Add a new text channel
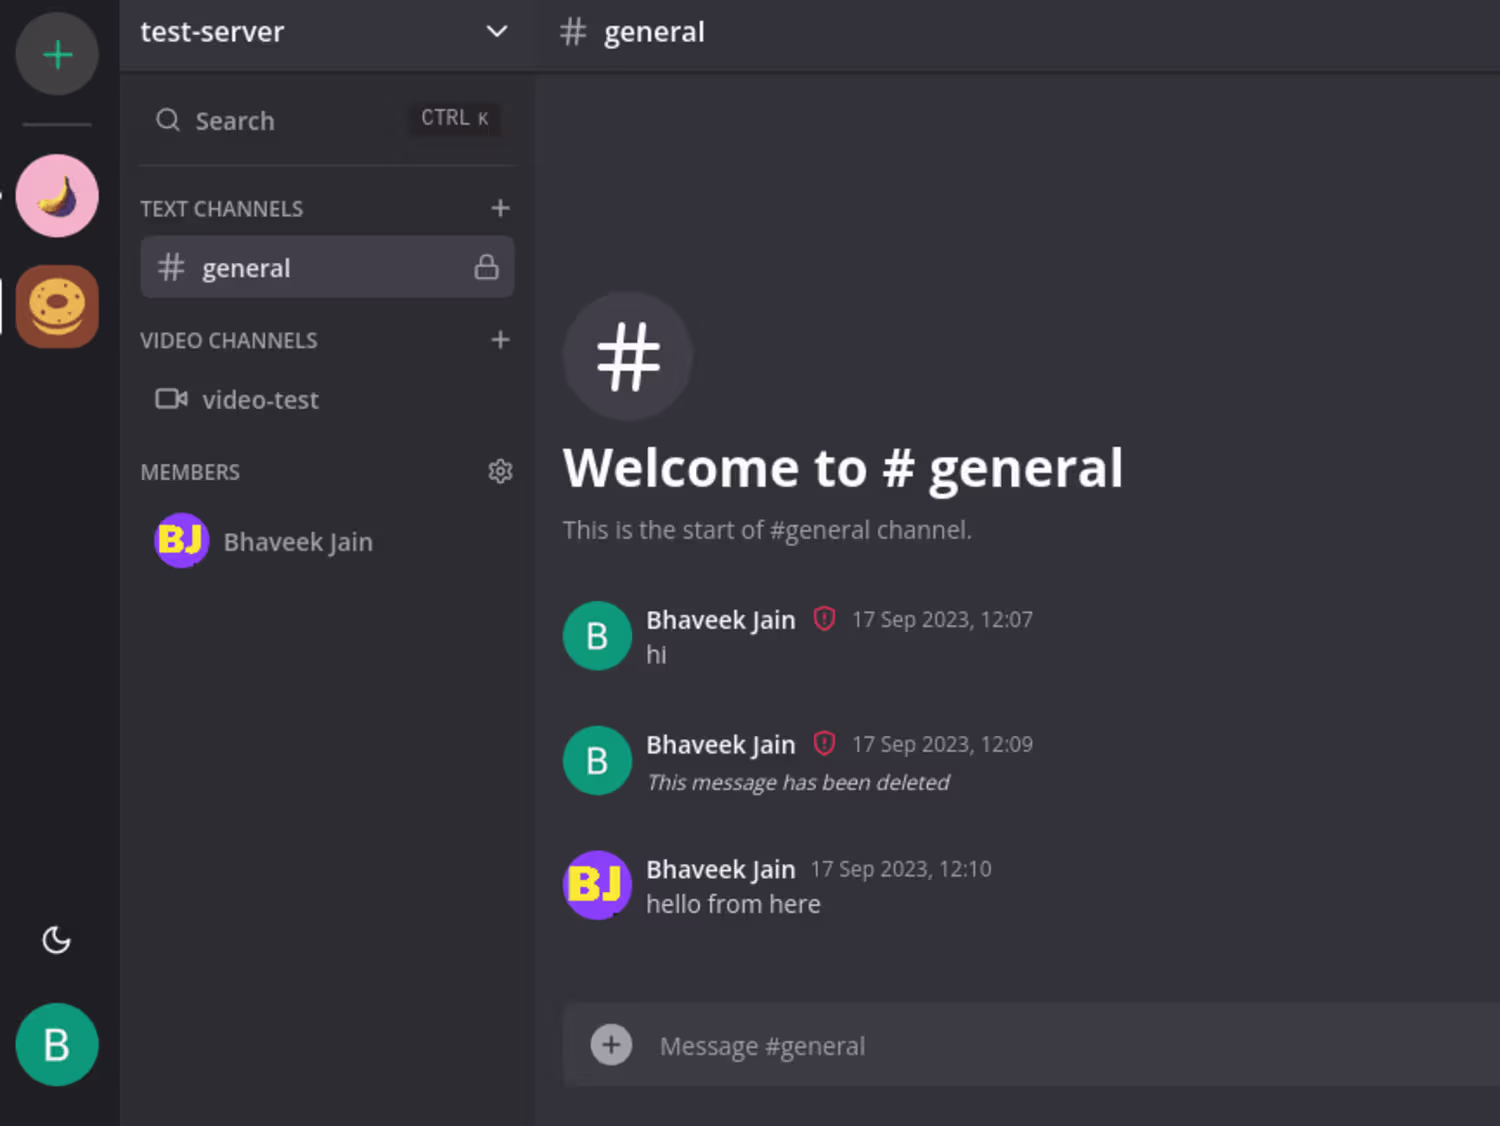The height and width of the screenshot is (1126, 1500). (x=500, y=208)
